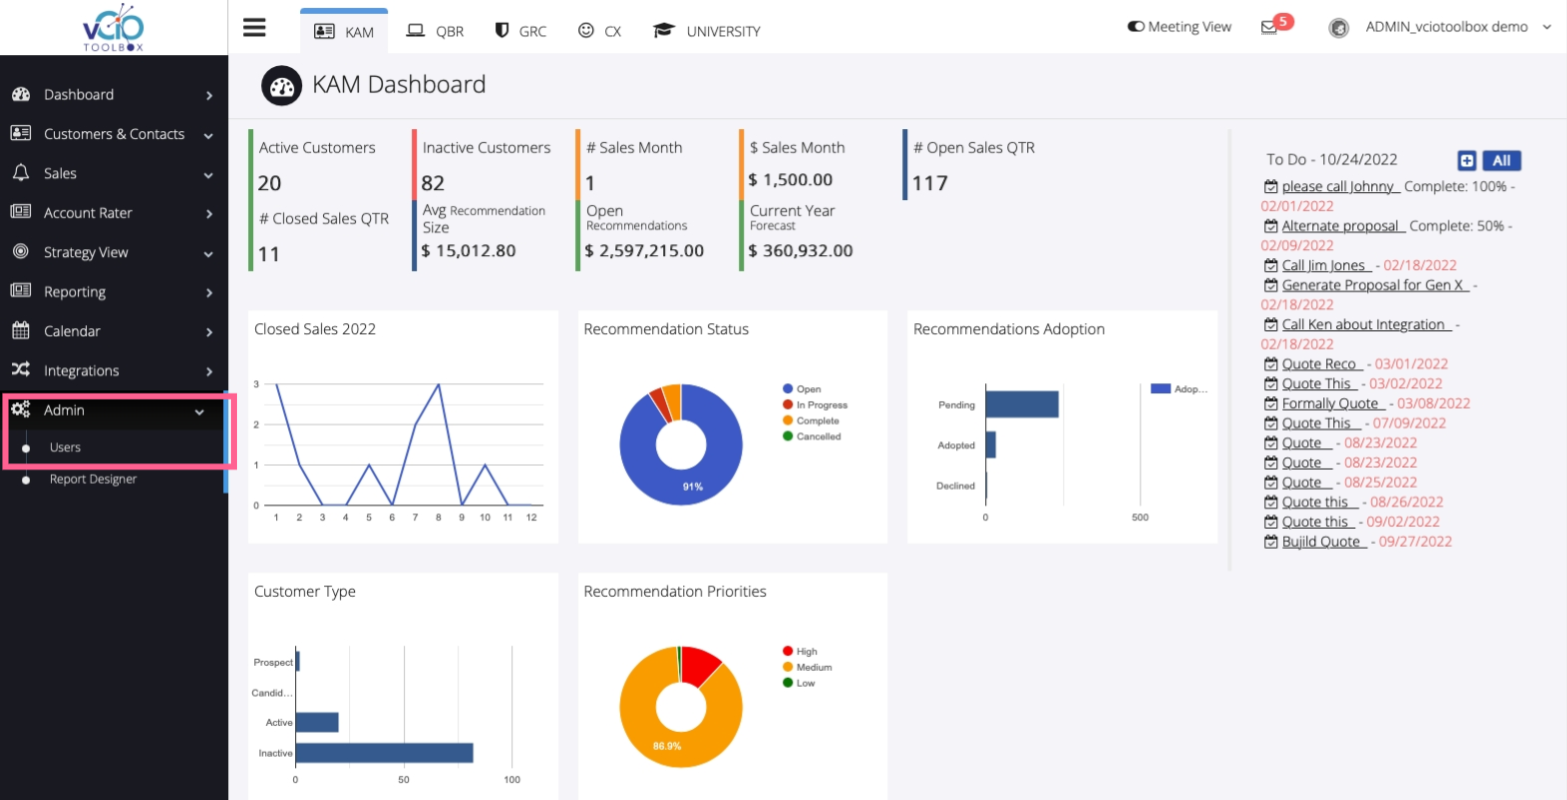Click the KAM Dashboard gauge icon
The height and width of the screenshot is (800, 1567).
(x=281, y=86)
